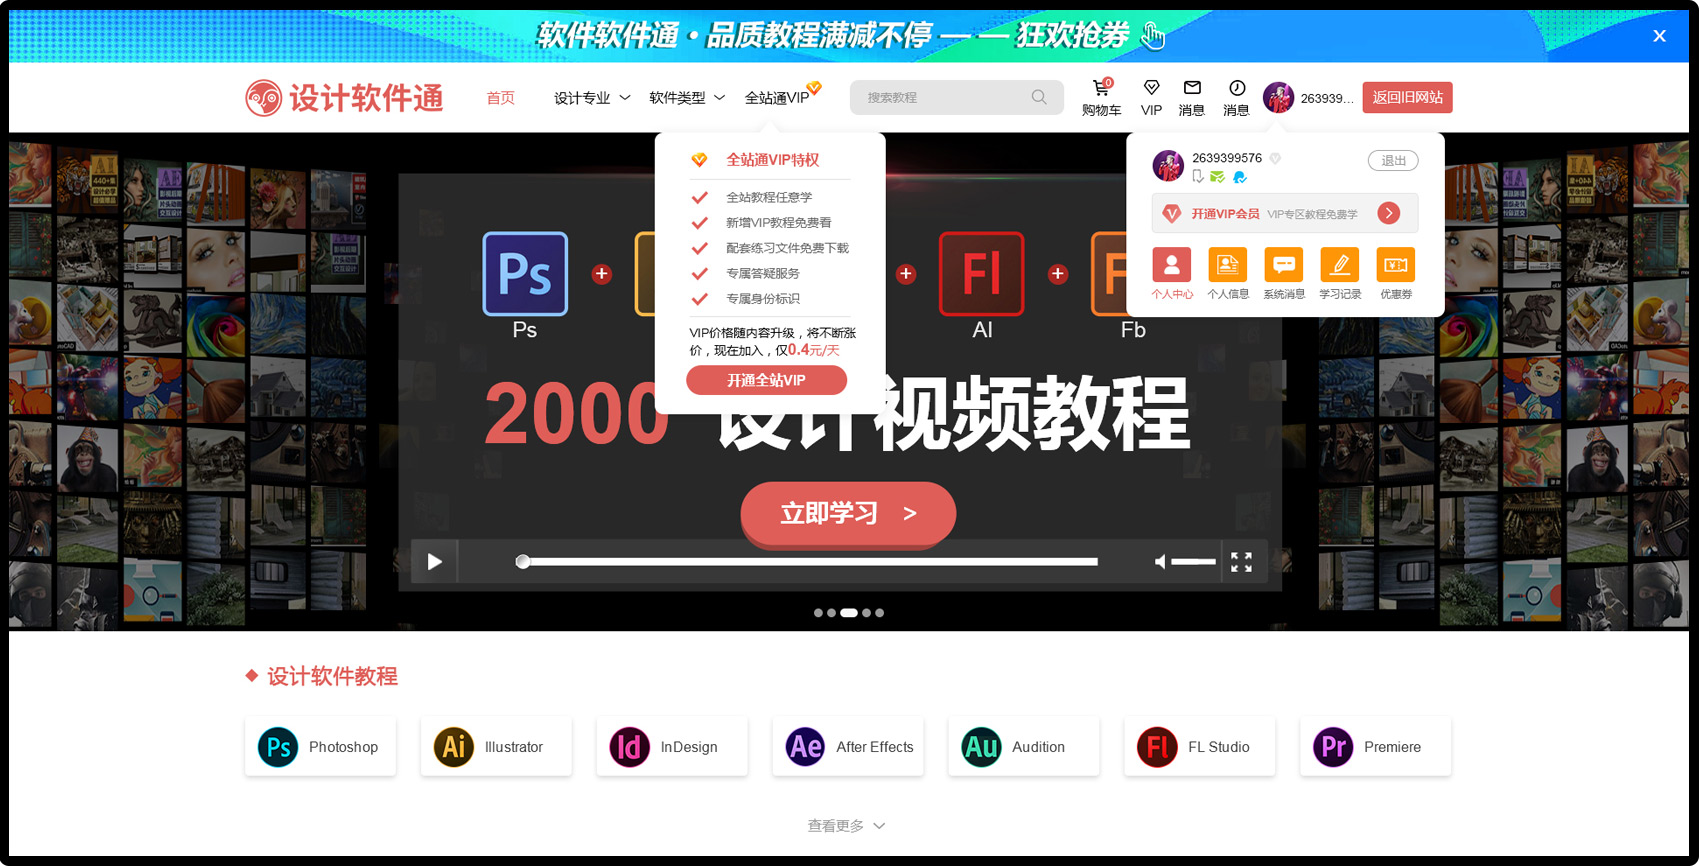
Task: Open the Photoshop tutorial card
Action: point(320,747)
